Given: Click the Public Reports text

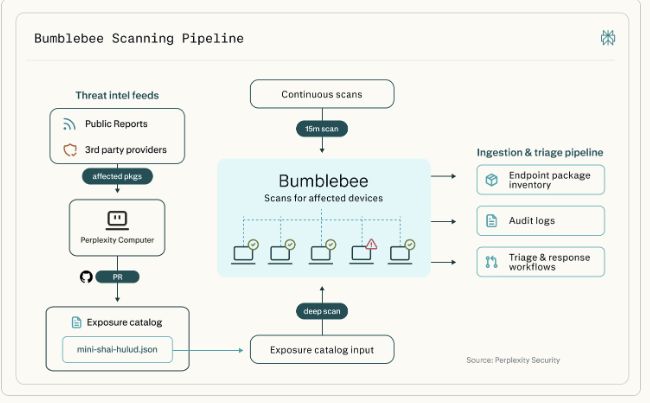Looking at the screenshot, I should [116, 124].
